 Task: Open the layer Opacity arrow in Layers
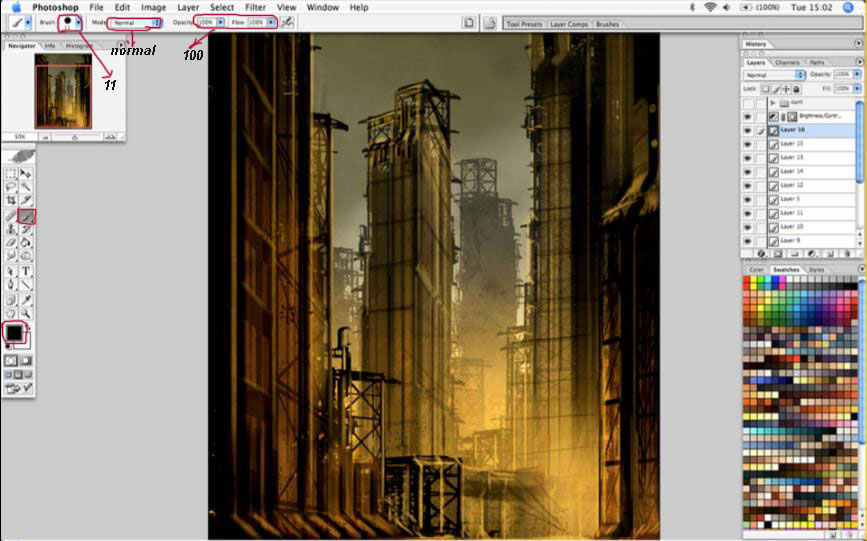click(856, 74)
